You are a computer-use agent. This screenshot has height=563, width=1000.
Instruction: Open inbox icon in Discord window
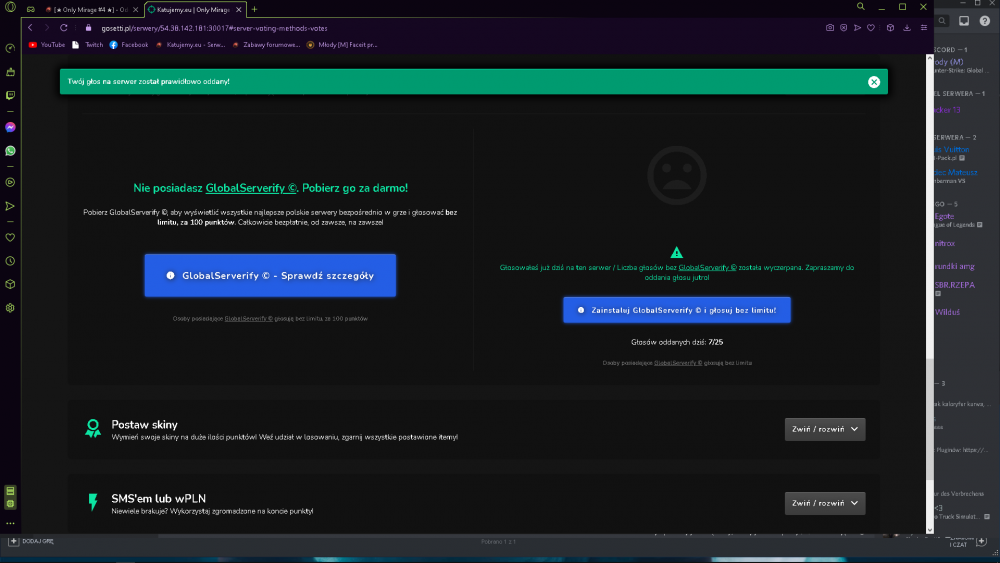(964, 21)
